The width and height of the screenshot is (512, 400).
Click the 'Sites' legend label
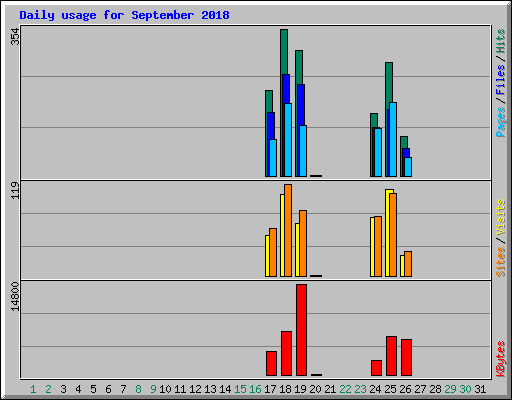pos(500,262)
